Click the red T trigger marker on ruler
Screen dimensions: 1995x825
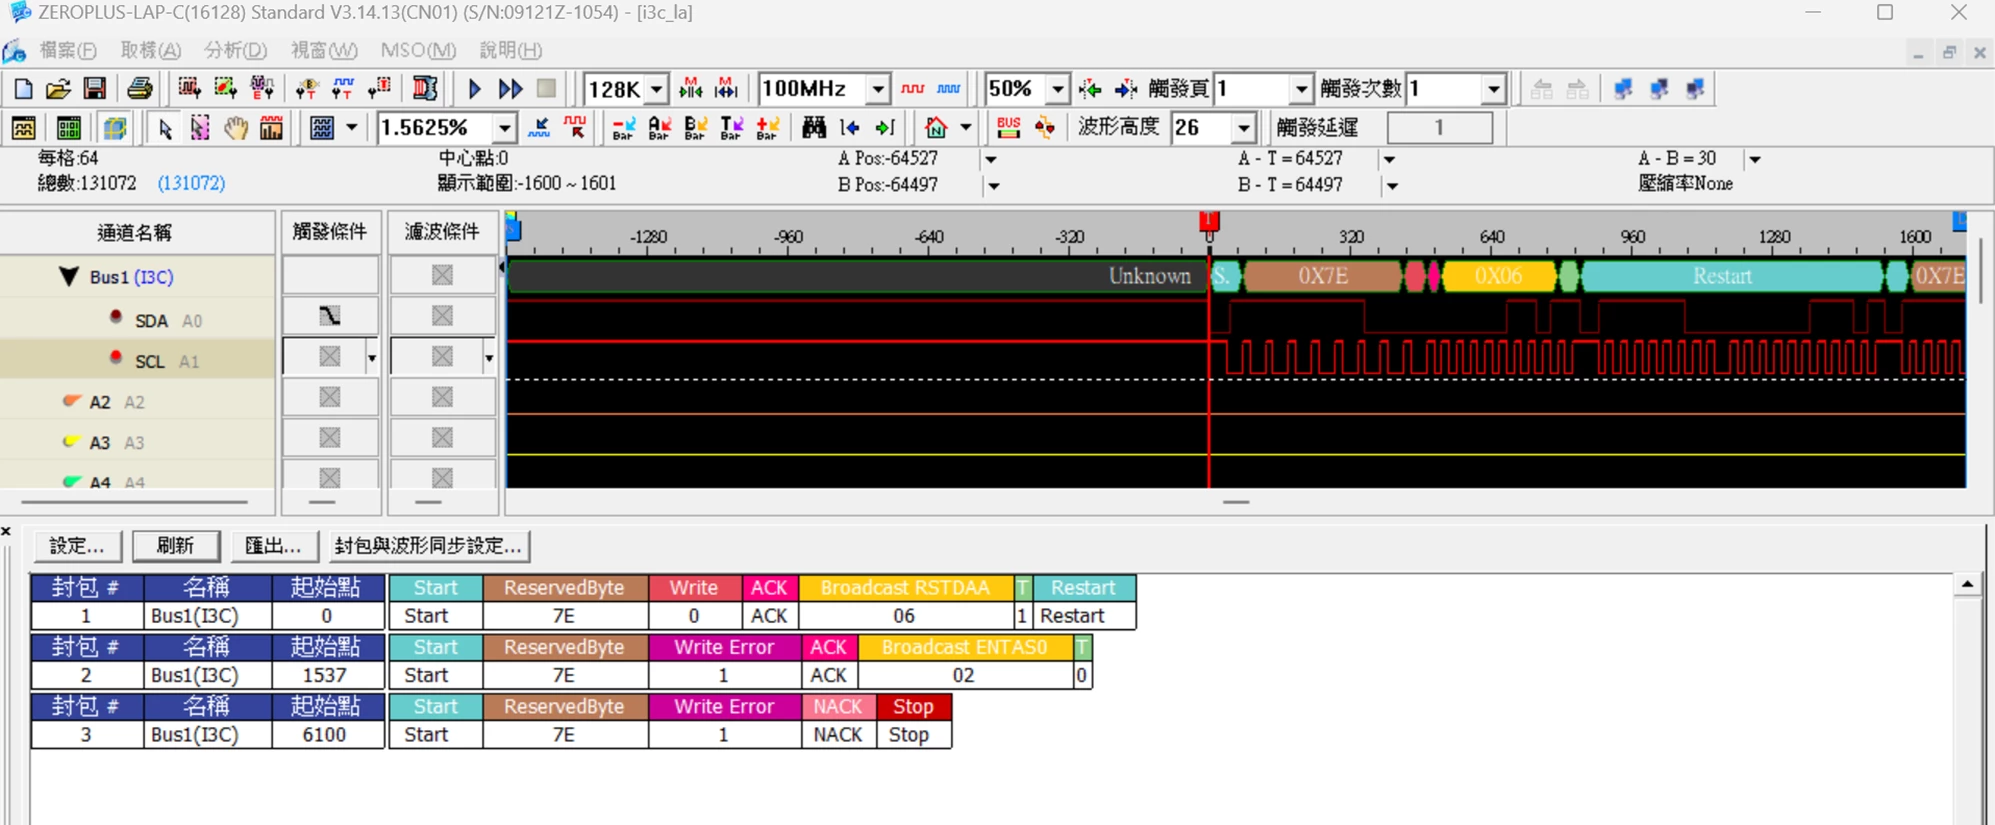click(1209, 220)
